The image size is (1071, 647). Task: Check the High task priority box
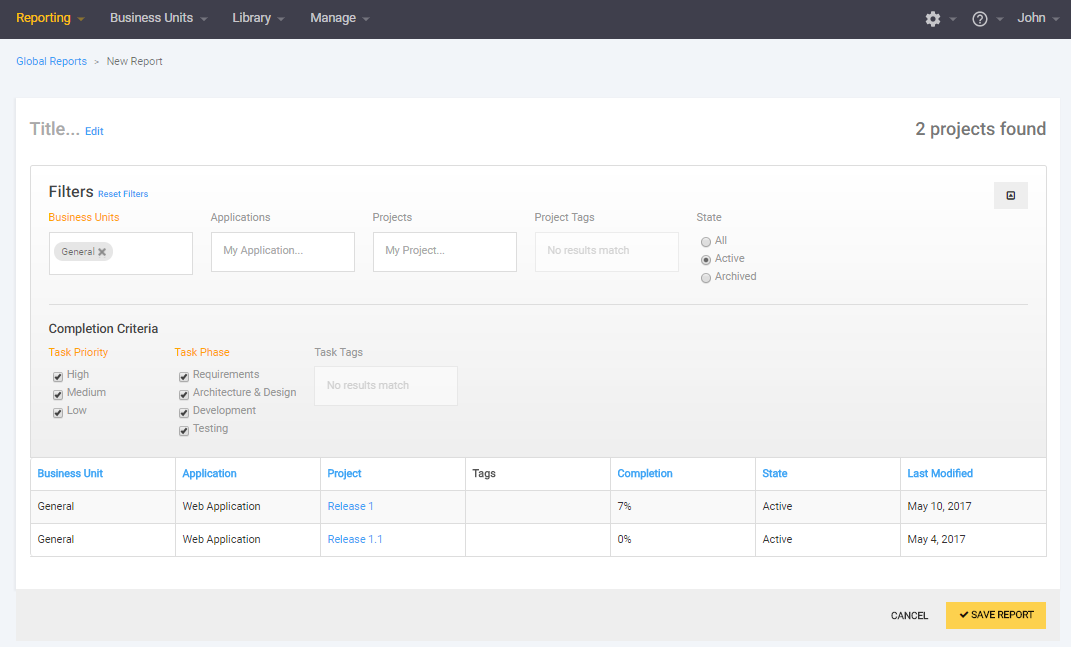pyautogui.click(x=58, y=376)
